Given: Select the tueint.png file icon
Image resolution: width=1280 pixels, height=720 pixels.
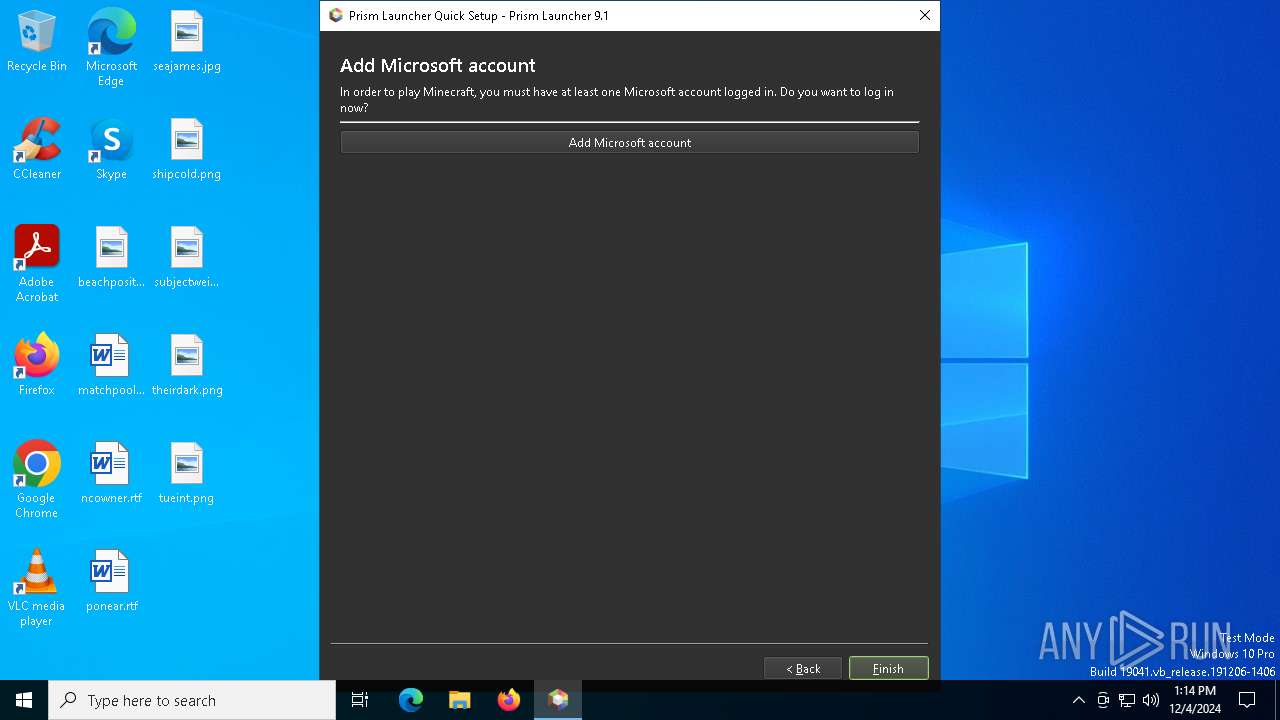Looking at the screenshot, I should pos(187,474).
